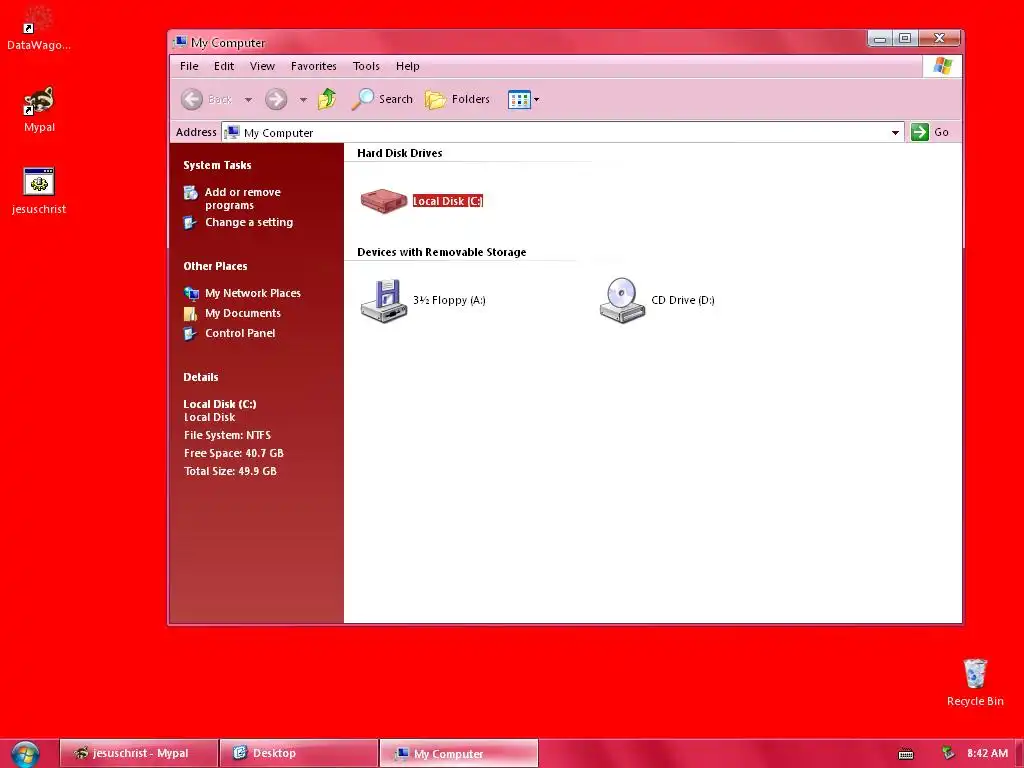Go up one folder level
Viewport: 1024px width, 768px height.
pyautogui.click(x=327, y=99)
